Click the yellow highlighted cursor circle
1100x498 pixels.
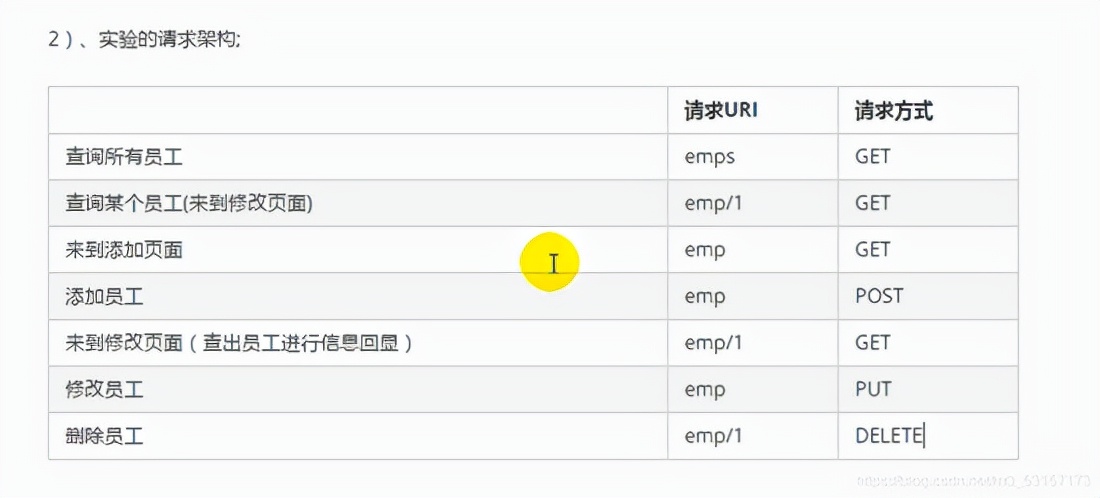(x=550, y=262)
